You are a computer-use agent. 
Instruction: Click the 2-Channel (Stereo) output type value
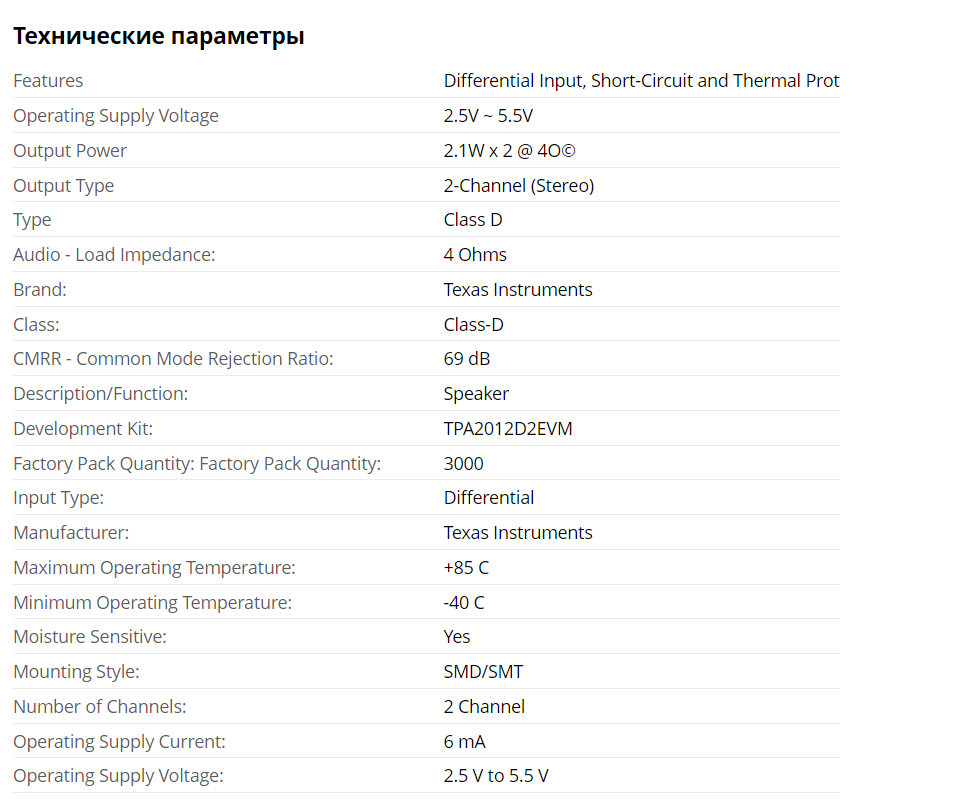pyautogui.click(x=519, y=186)
